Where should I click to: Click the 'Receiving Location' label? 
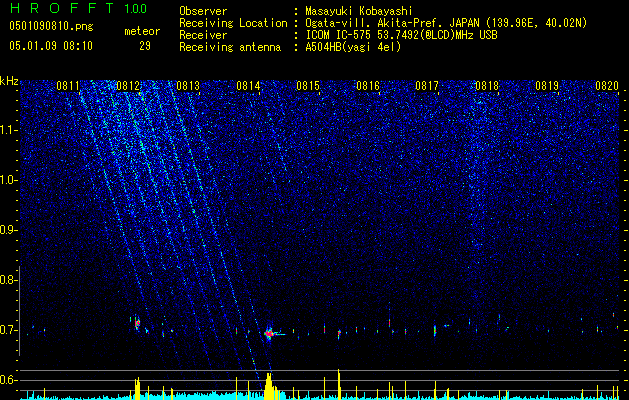click(233, 23)
